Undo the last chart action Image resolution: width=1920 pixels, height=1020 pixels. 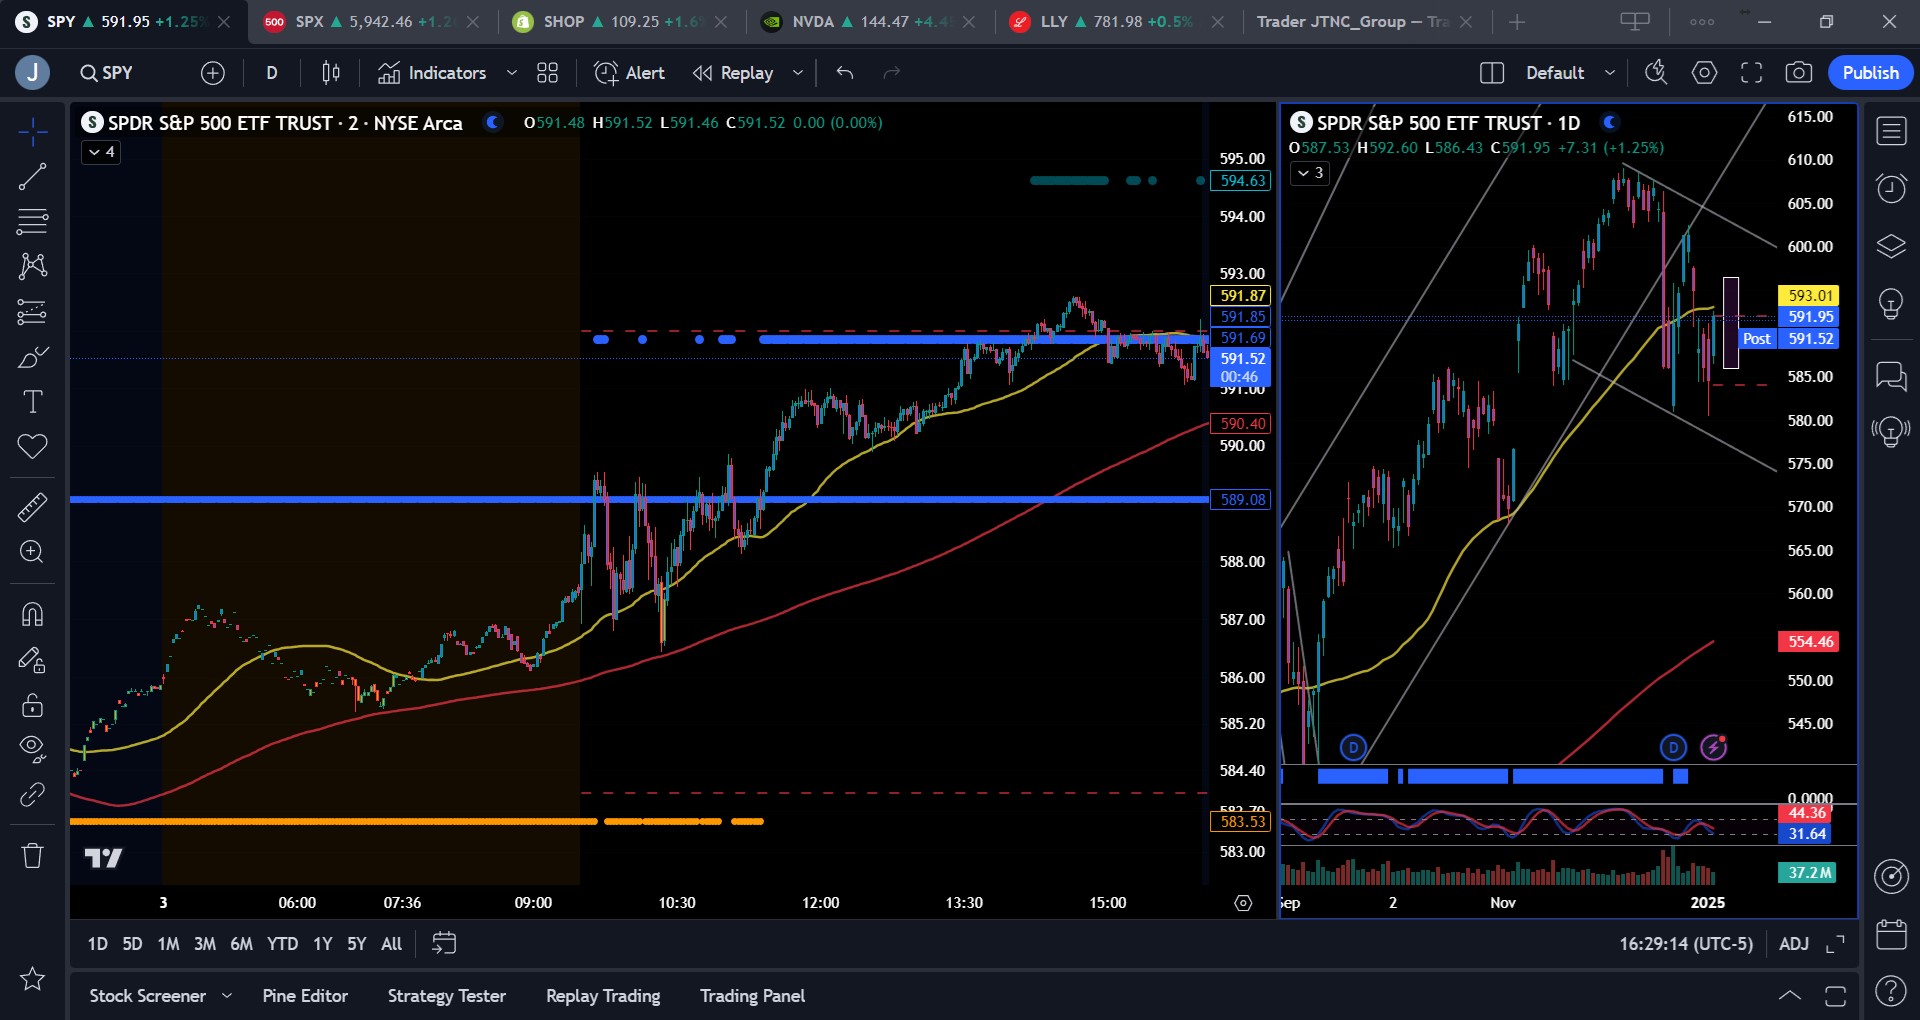click(845, 73)
